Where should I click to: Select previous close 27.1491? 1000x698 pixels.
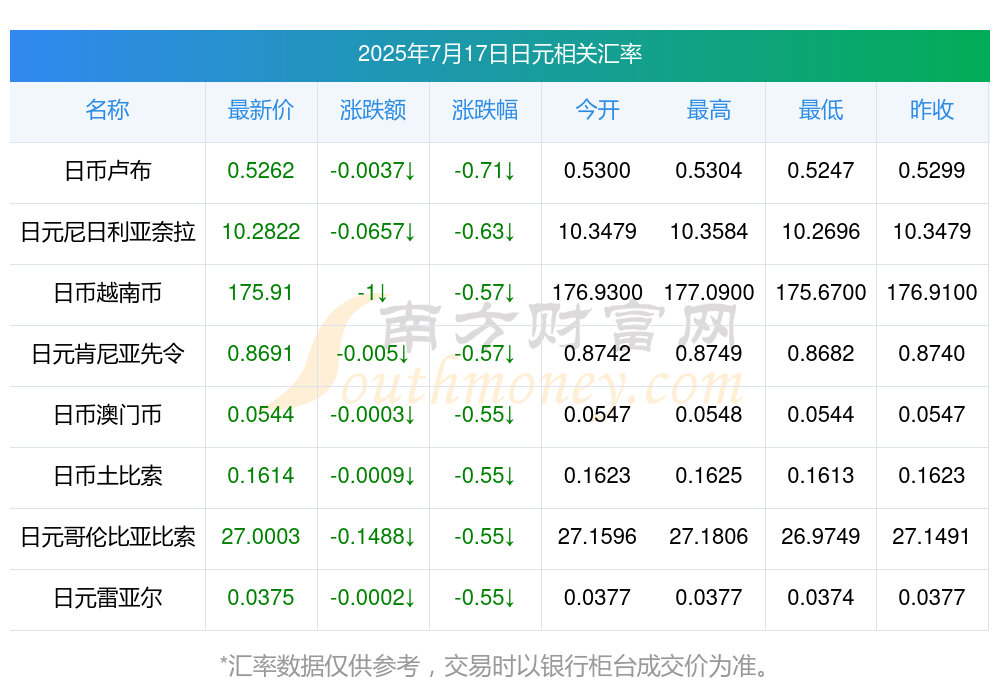(932, 537)
